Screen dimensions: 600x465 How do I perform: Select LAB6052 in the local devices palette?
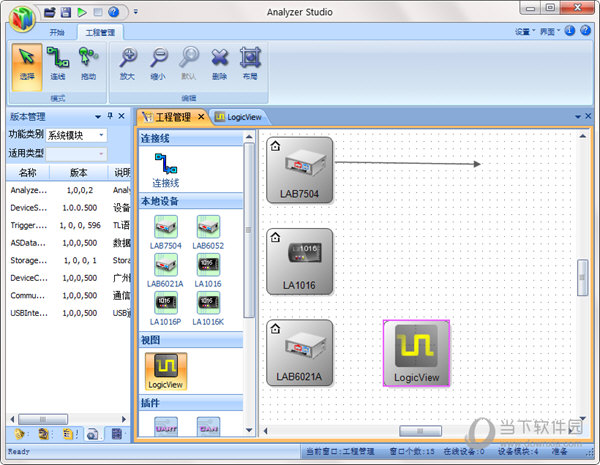pyautogui.click(x=208, y=233)
